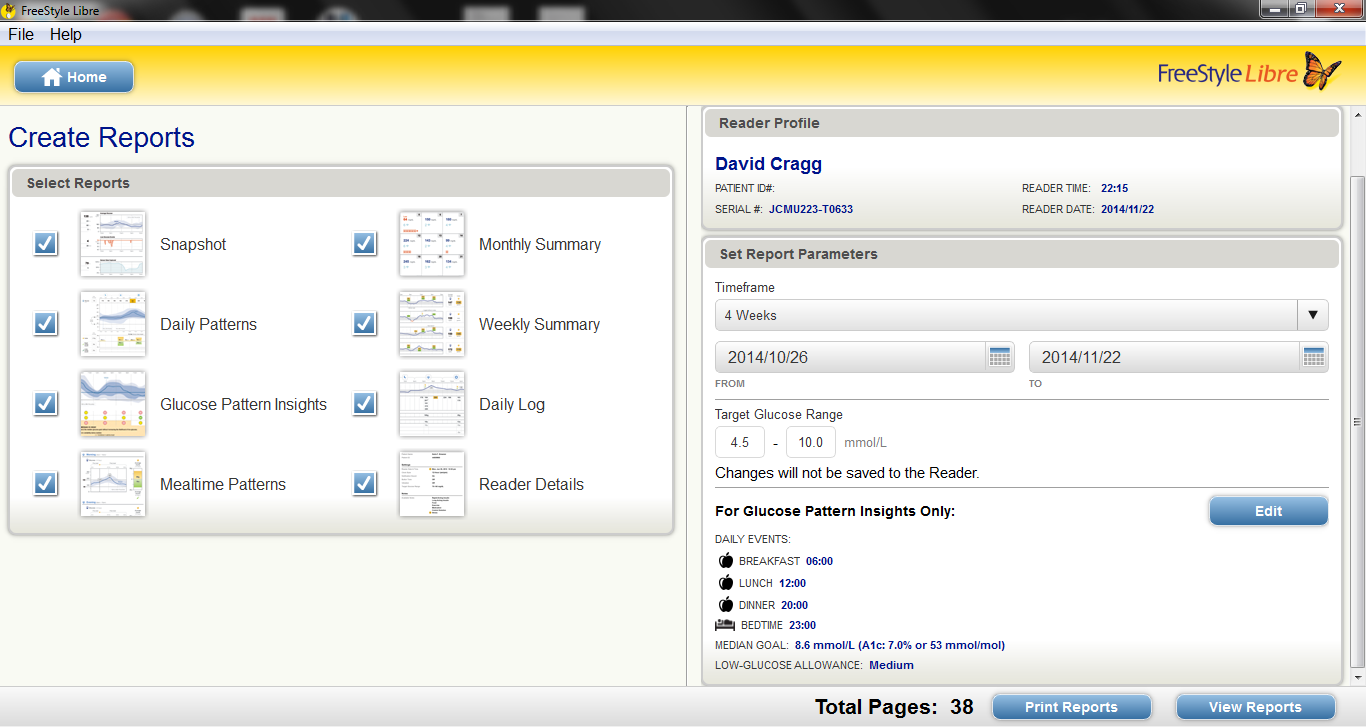Uncheck the Weekly Summary checkbox
Image resolution: width=1366 pixels, height=727 pixels.
[x=364, y=324]
